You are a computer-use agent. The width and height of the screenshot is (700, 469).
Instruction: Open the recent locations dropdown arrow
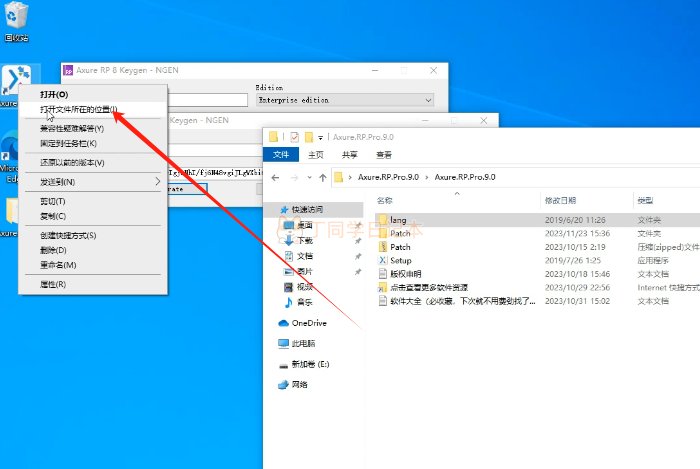pos(309,178)
